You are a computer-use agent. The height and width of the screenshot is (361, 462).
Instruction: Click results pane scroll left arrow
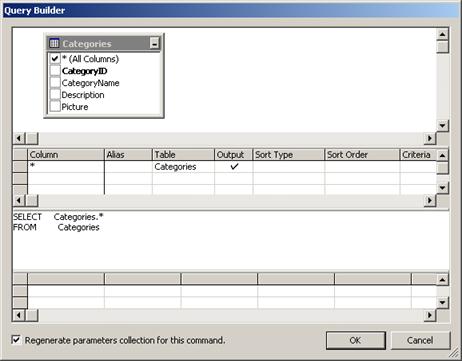(19, 315)
